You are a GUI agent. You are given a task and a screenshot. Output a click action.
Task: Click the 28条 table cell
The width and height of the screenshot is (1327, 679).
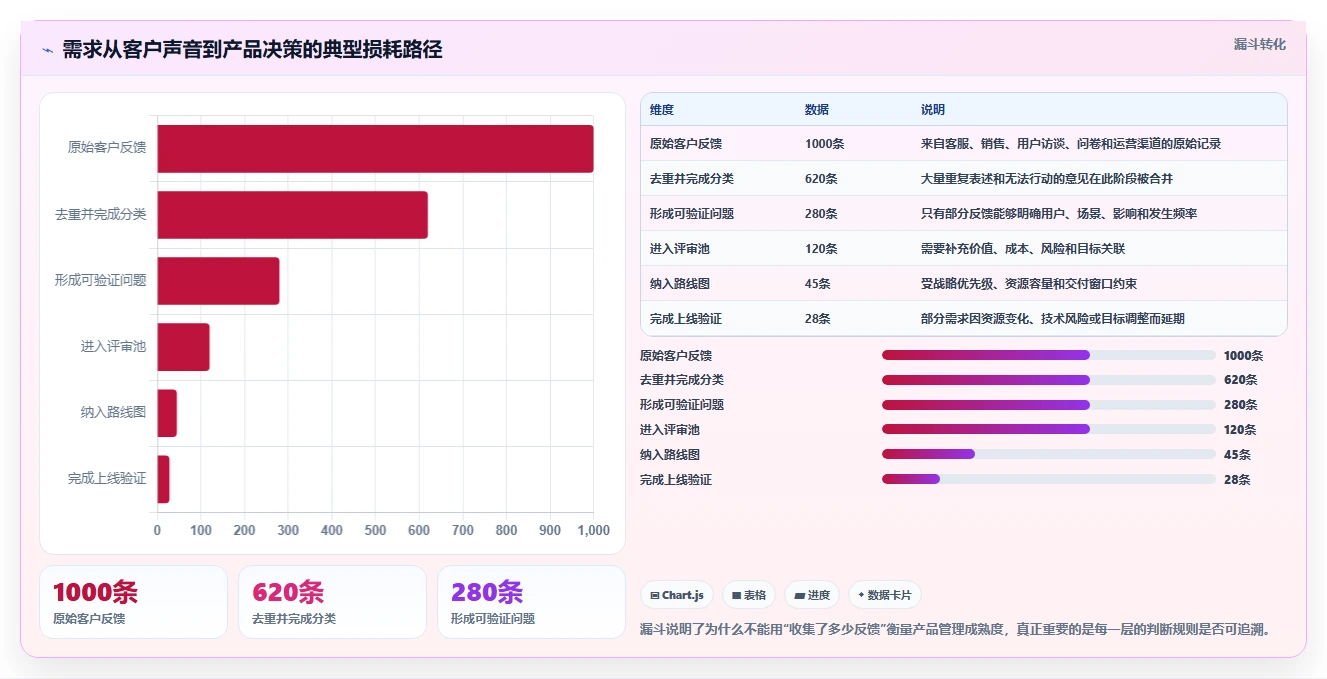pyautogui.click(x=818, y=319)
